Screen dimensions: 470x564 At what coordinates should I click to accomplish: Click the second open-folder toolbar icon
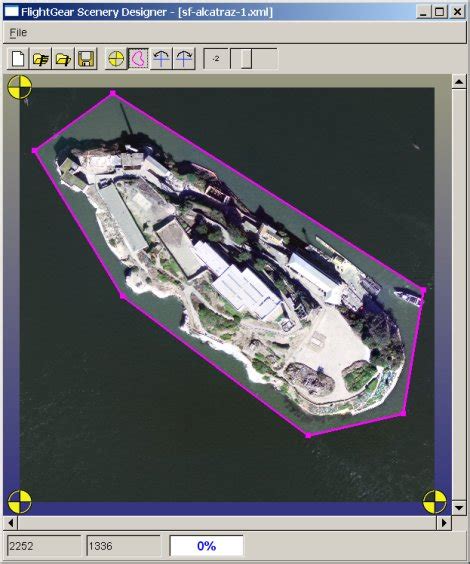(63, 59)
